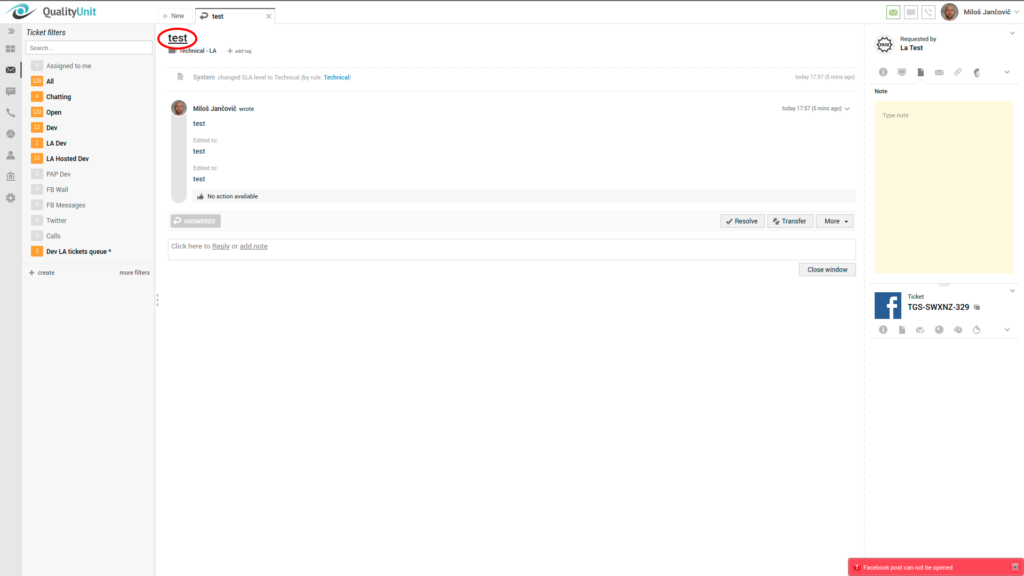The width and height of the screenshot is (1024, 576).
Task: Click the Reply link
Action: click(x=221, y=246)
